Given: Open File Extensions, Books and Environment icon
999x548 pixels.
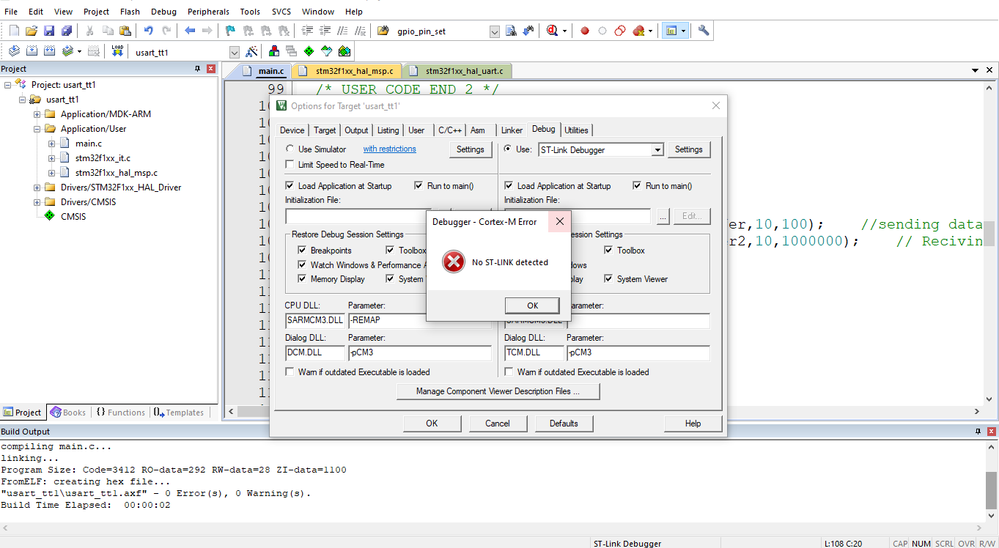Looking at the screenshot, I should coord(274,52).
